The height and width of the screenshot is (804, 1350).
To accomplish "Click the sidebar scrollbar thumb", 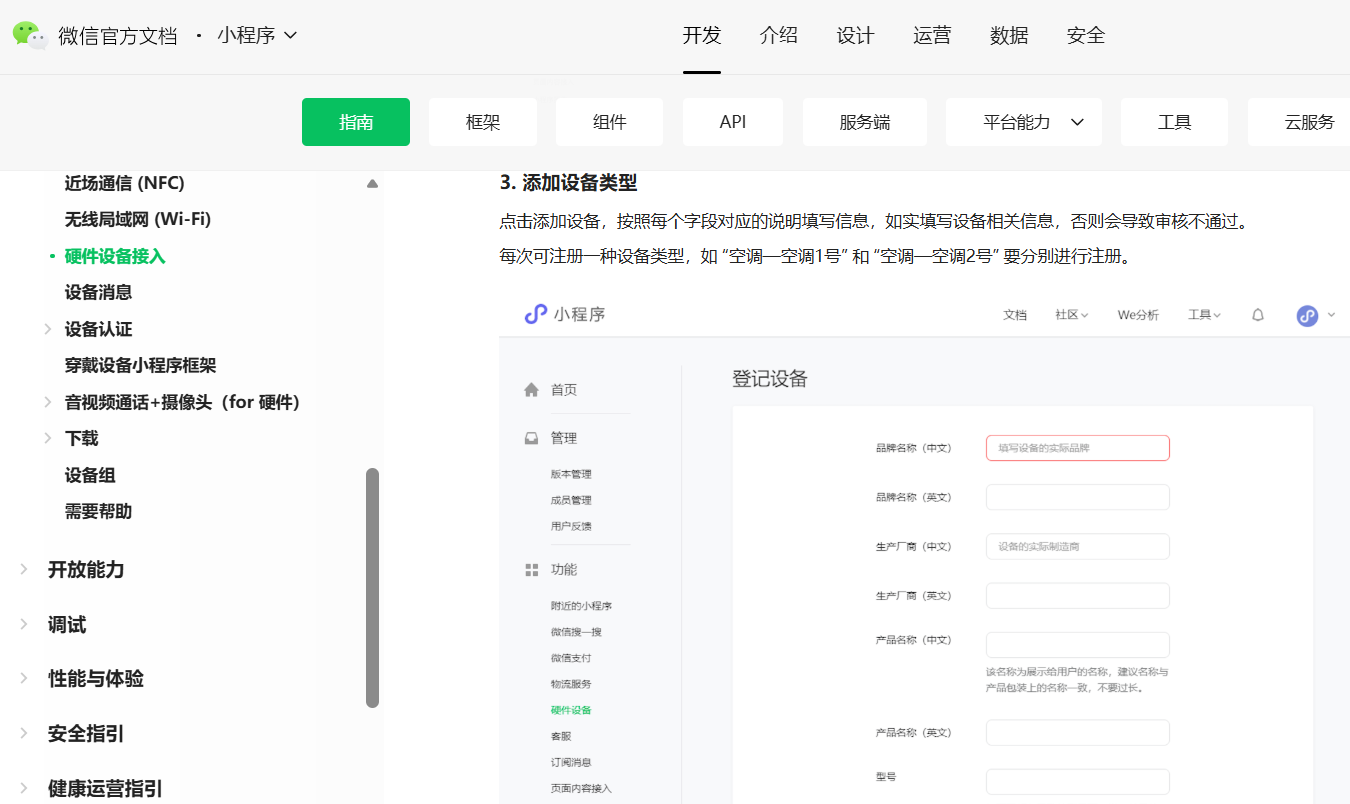I will (x=373, y=588).
